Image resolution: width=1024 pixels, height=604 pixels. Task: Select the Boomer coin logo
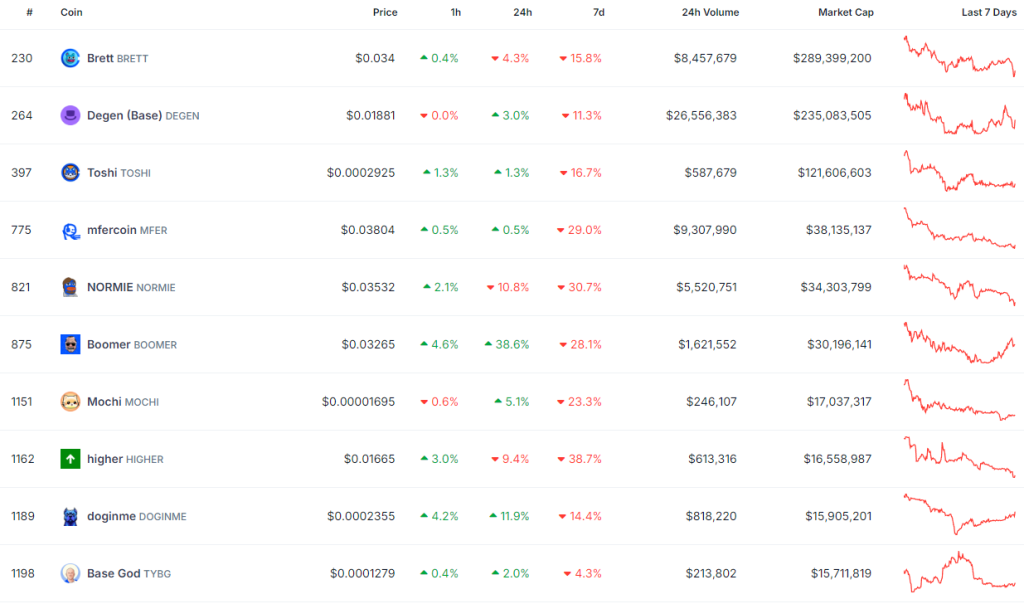click(69, 344)
